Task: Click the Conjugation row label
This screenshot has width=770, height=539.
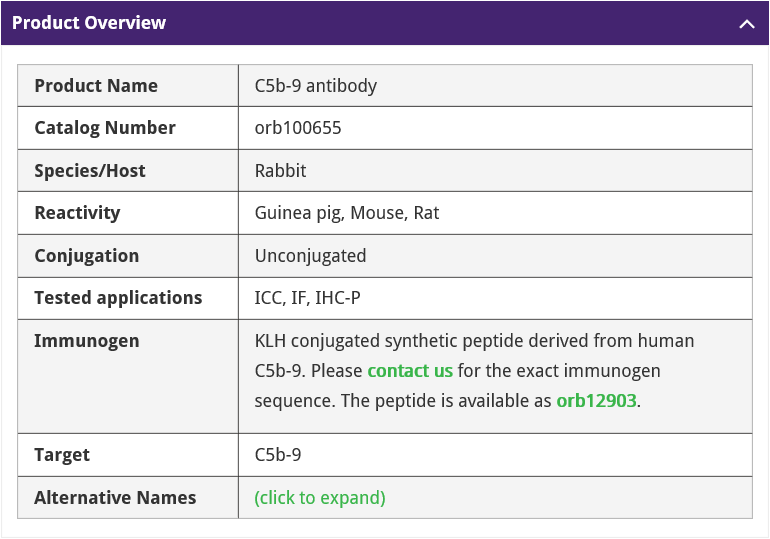Action: pos(87,256)
